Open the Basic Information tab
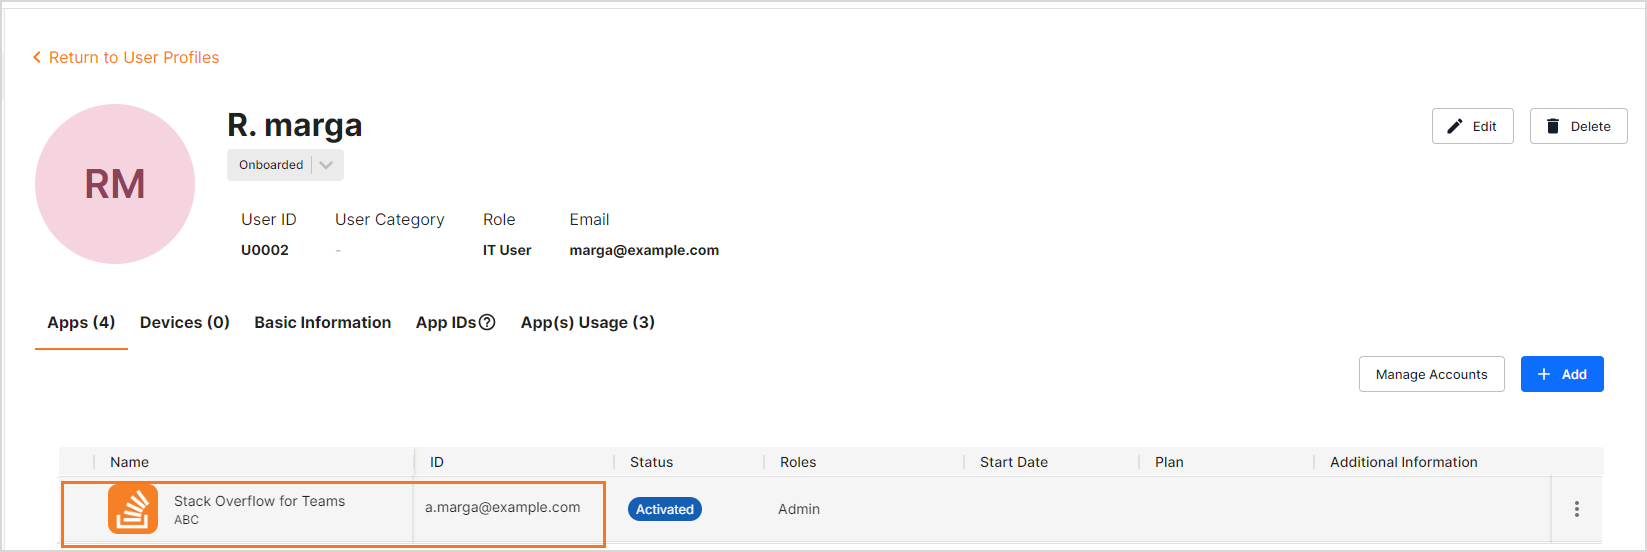This screenshot has height=552, width=1647. tap(323, 322)
